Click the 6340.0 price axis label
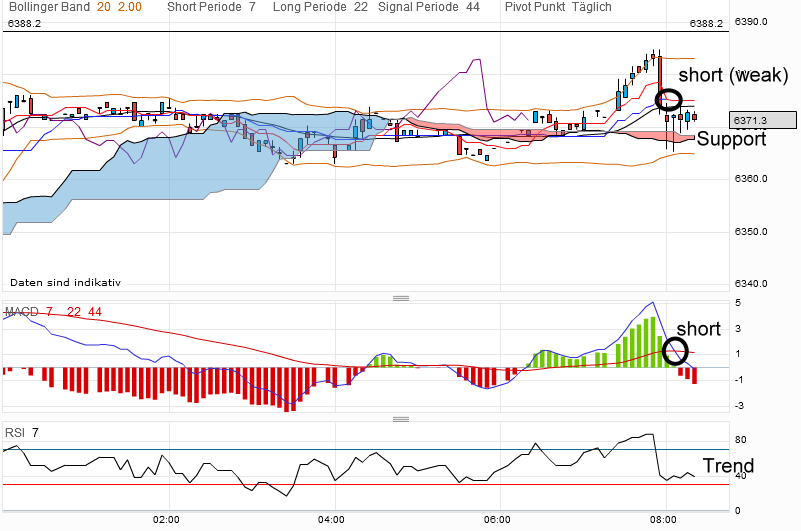Image resolution: width=801 pixels, height=531 pixels. coord(751,284)
